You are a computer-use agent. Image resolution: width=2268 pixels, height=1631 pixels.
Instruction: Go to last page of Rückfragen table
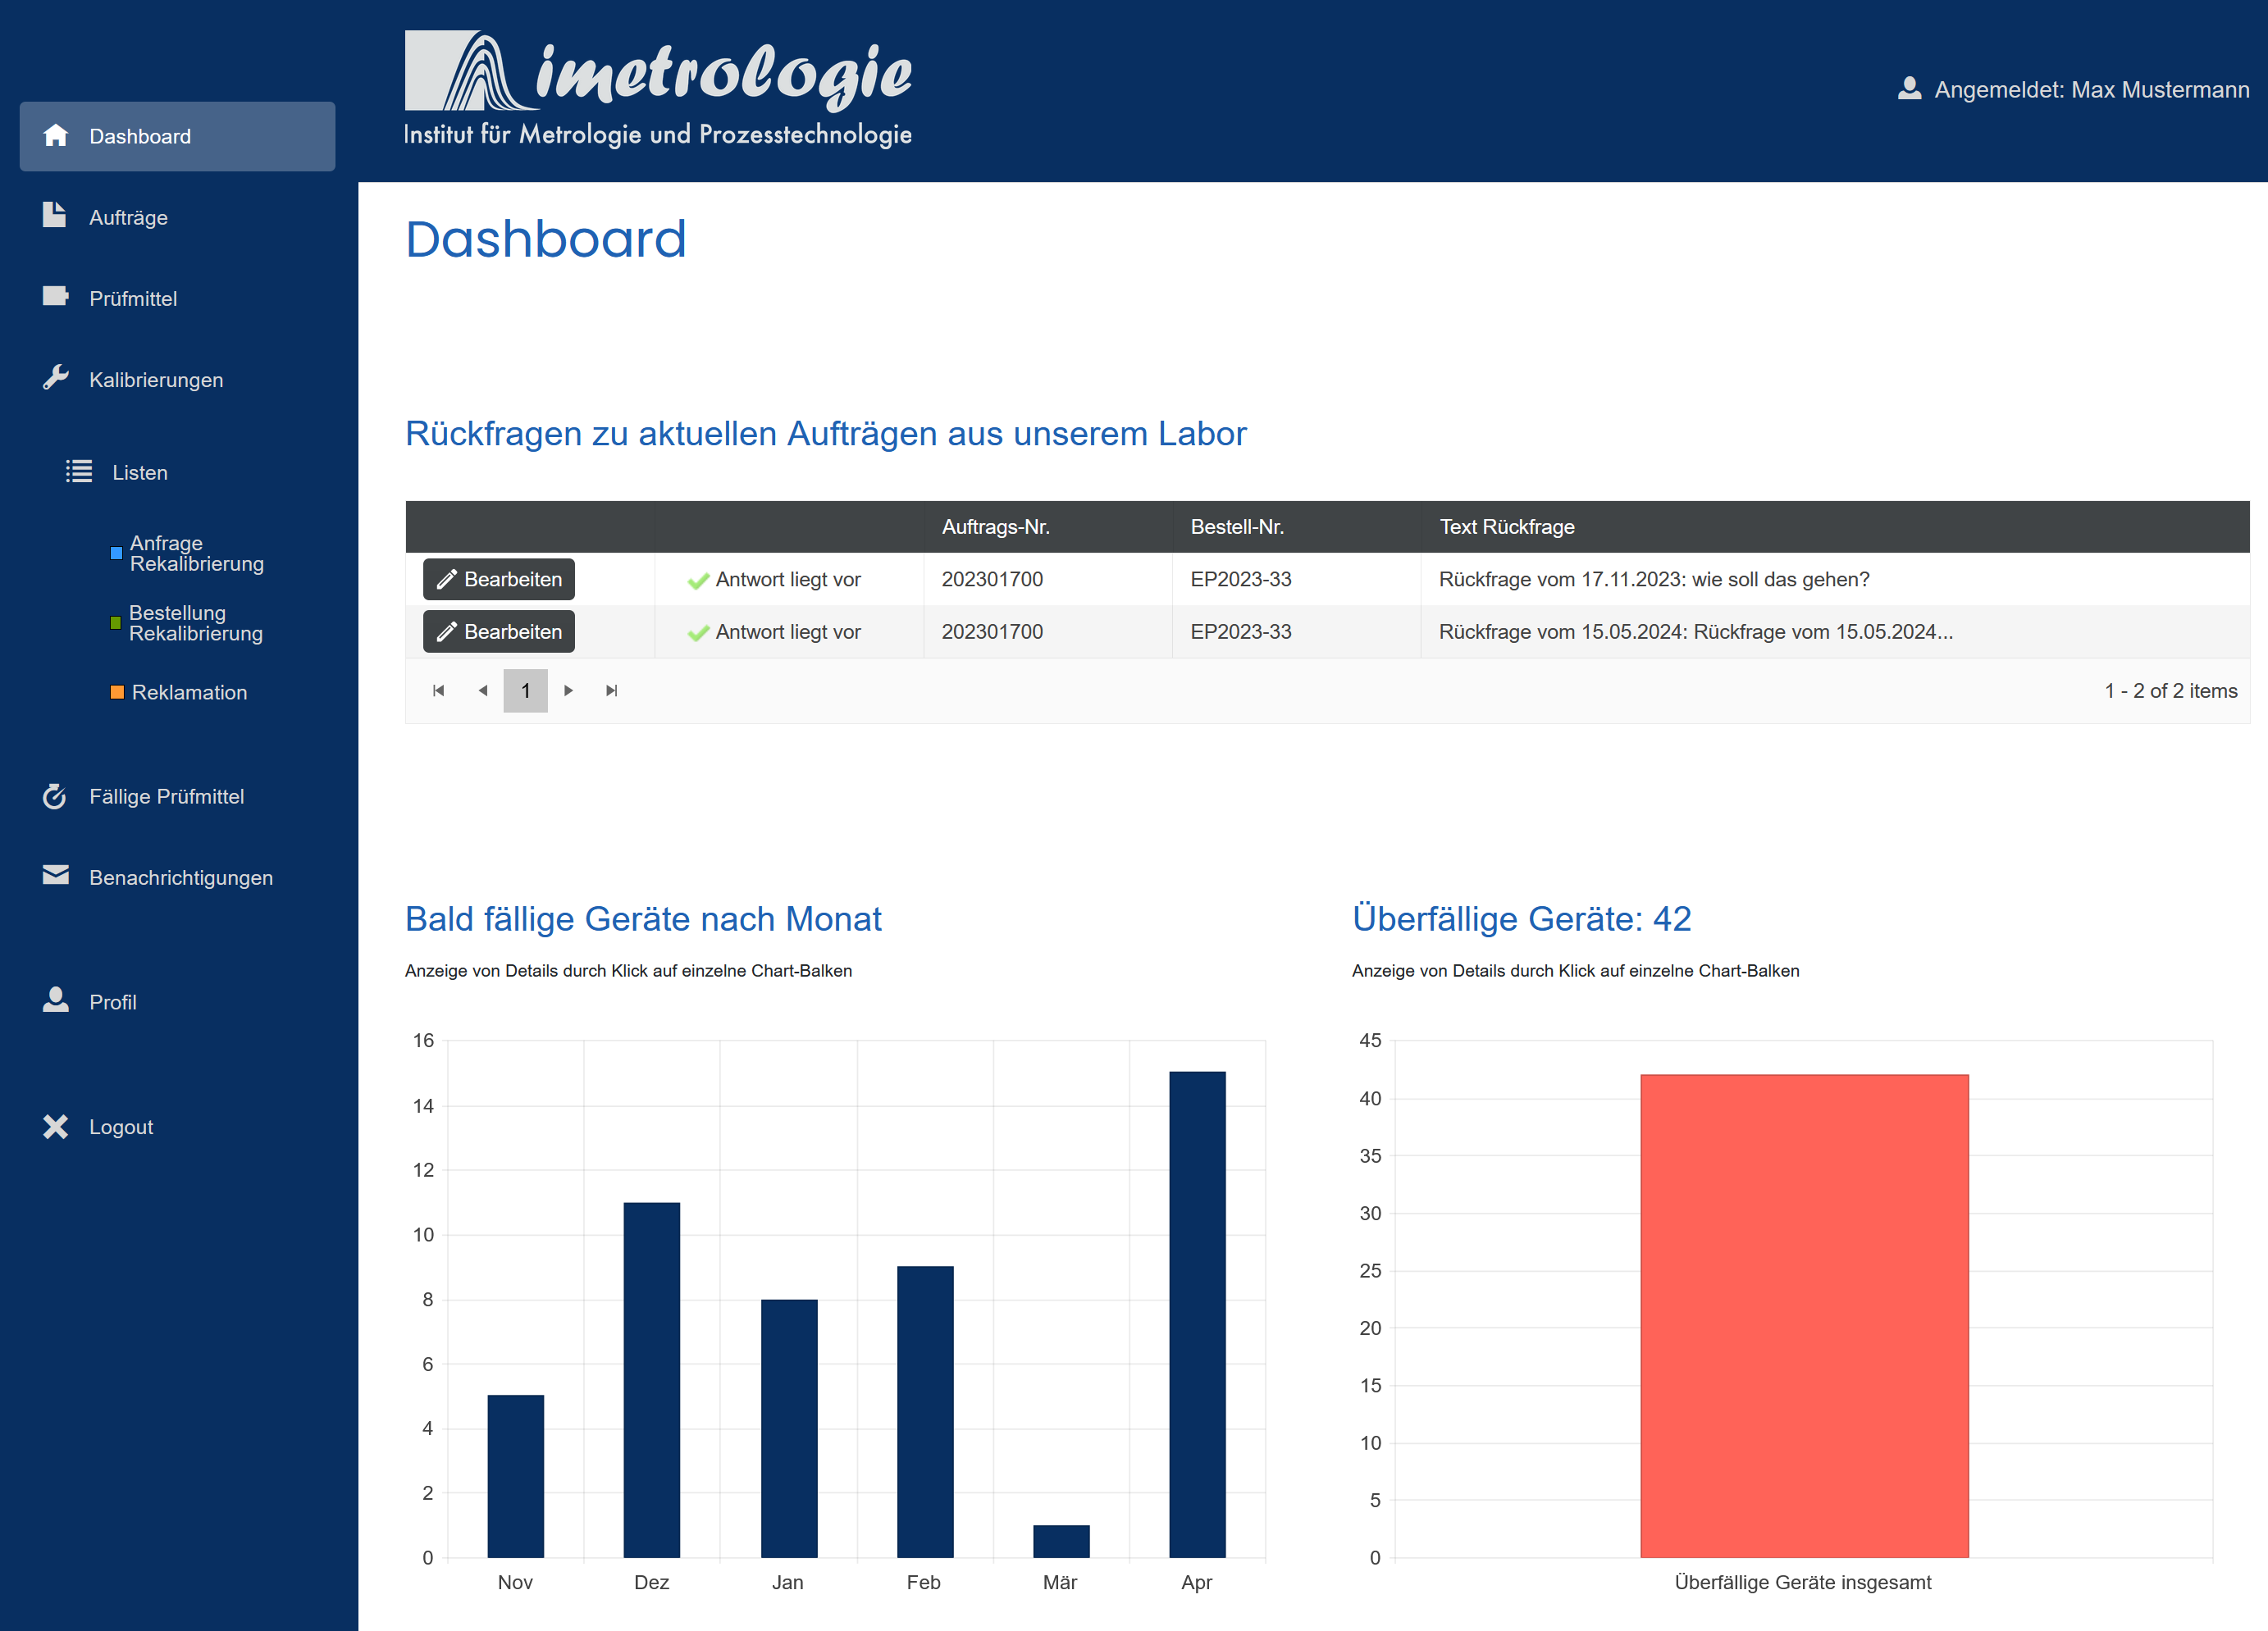(x=612, y=691)
